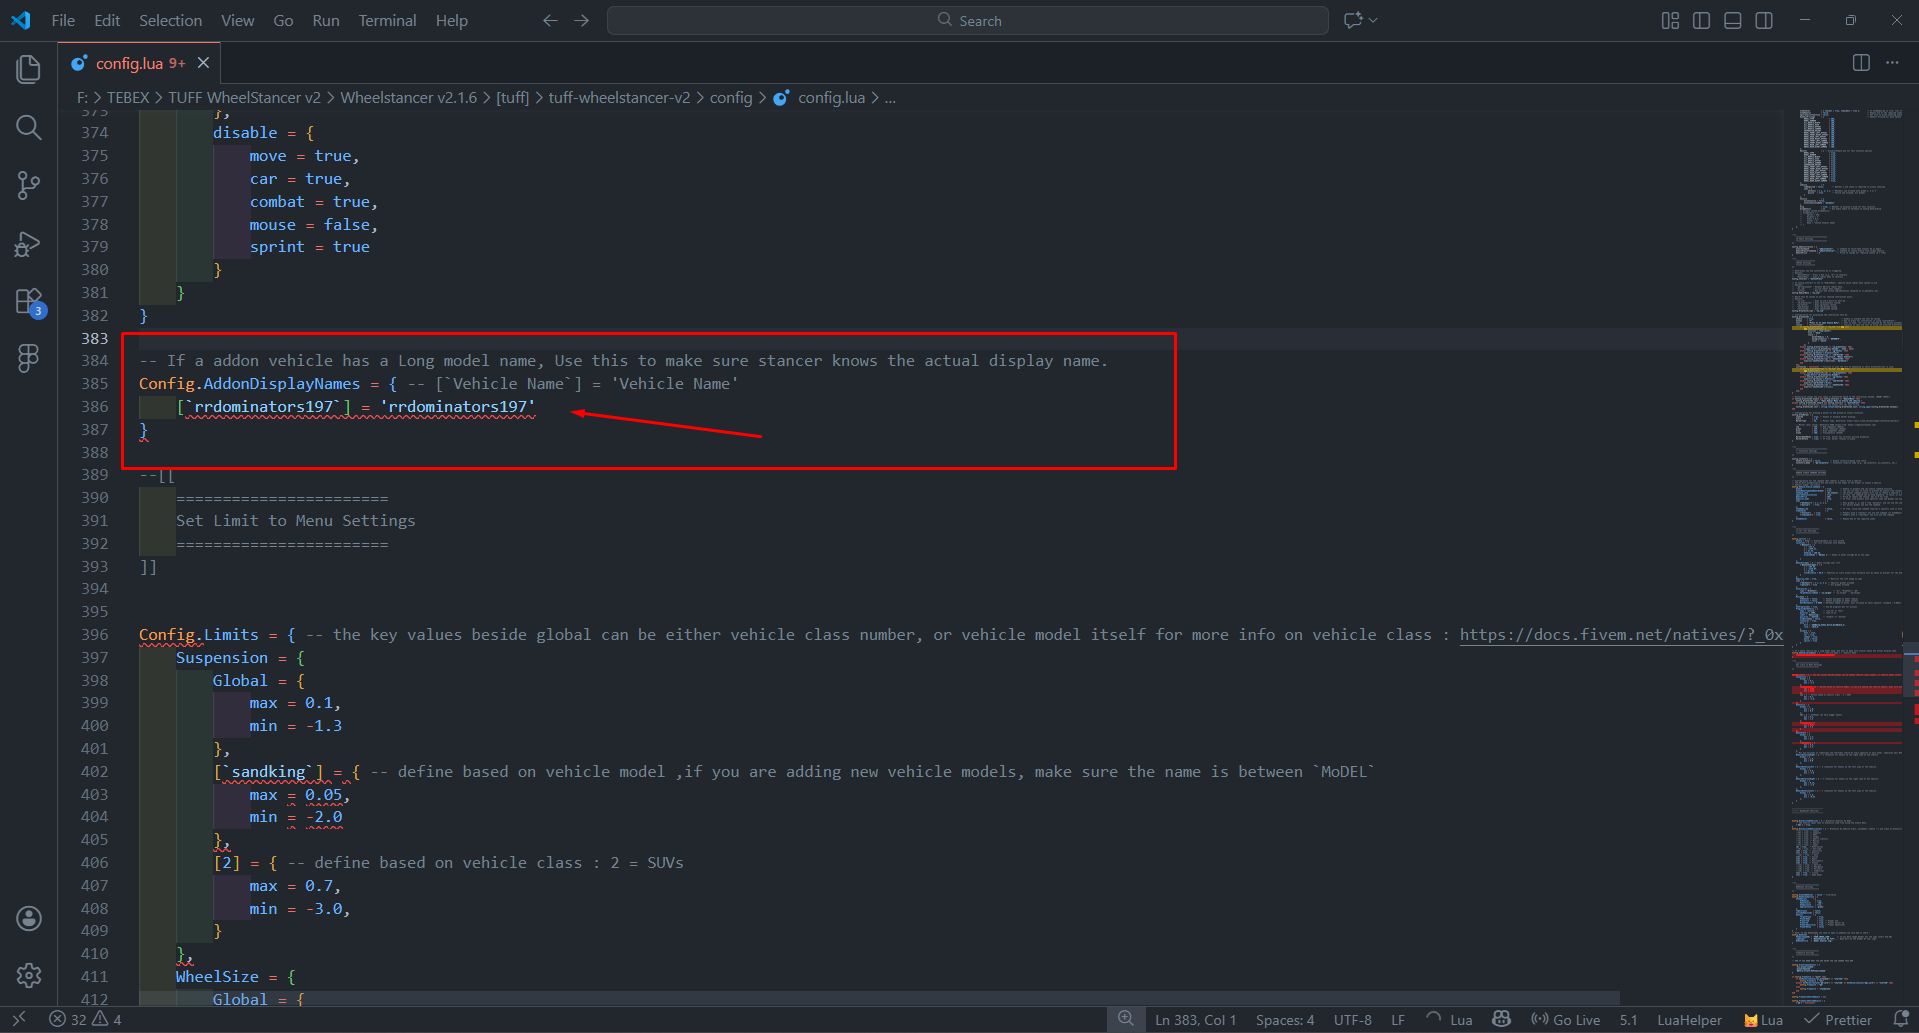Open editor More Actions ellipsis menu
1919x1033 pixels.
[x=1892, y=63]
